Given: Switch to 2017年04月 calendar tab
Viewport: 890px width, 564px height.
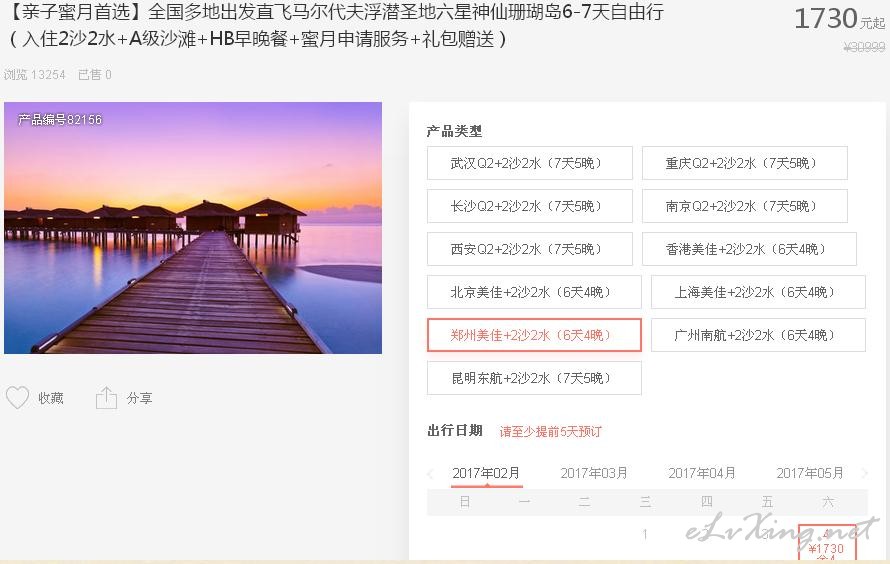Looking at the screenshot, I should click(x=702, y=473).
